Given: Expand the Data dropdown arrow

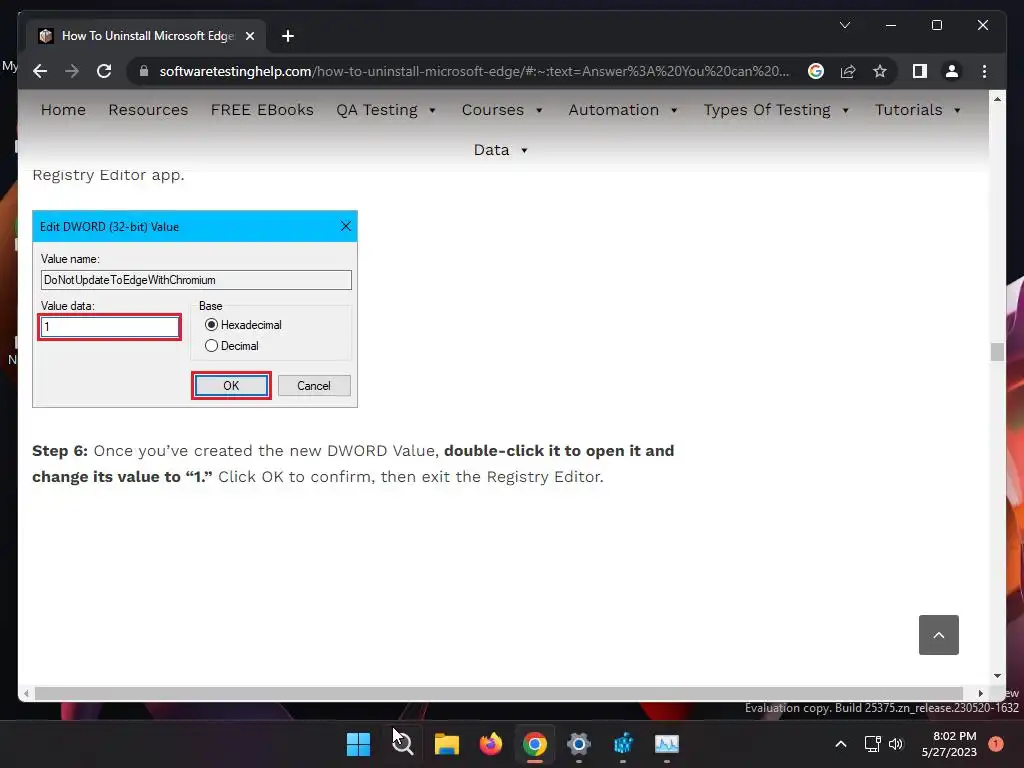Looking at the screenshot, I should [x=524, y=150].
